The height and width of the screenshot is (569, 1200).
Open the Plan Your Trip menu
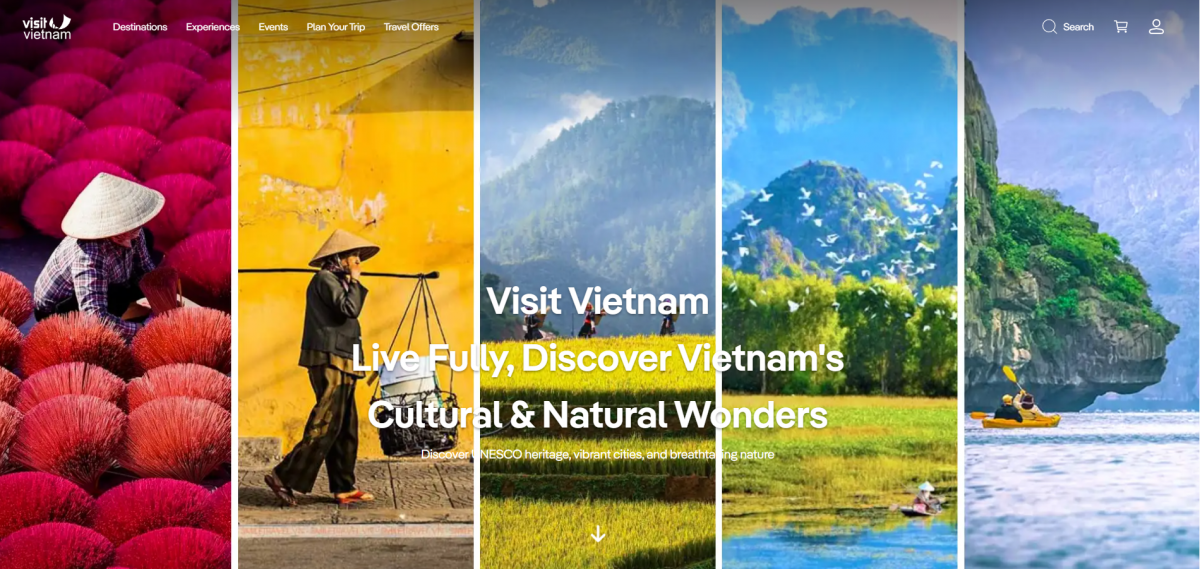point(336,27)
